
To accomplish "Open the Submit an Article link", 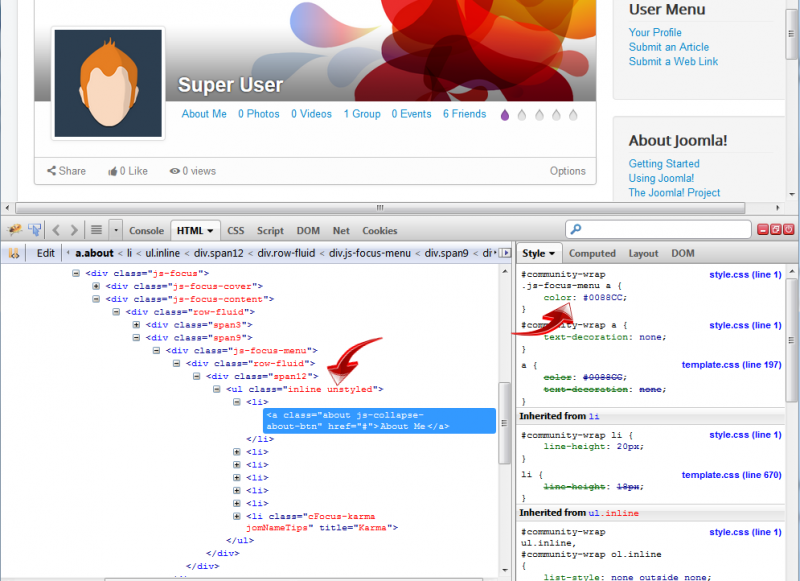I will [x=668, y=47].
